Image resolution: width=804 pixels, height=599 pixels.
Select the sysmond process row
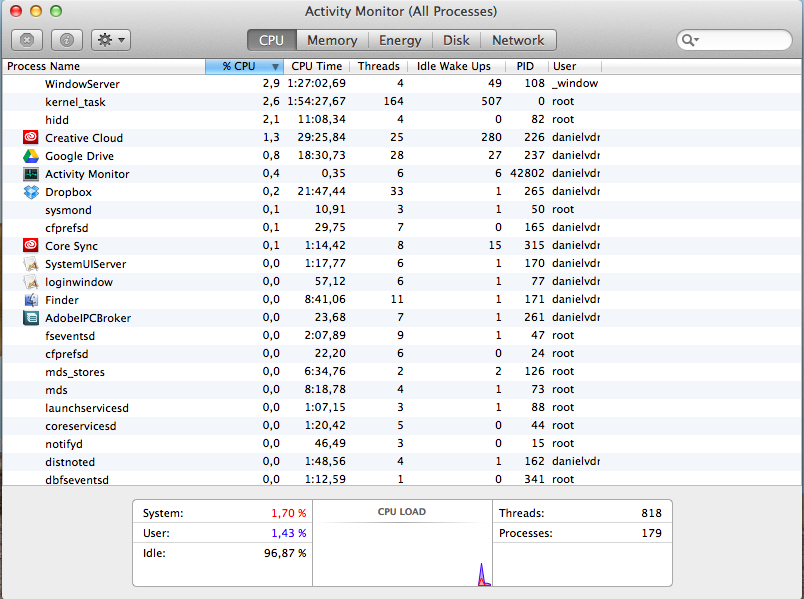[x=402, y=210]
